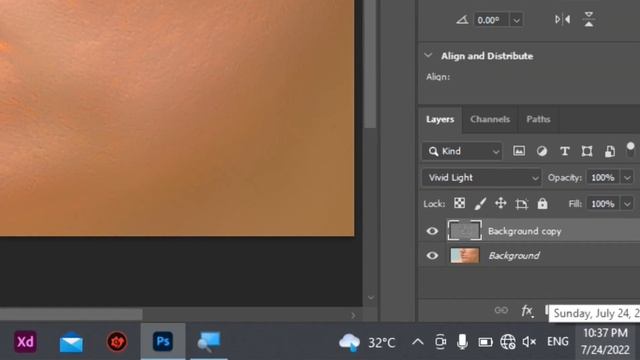Image resolution: width=640 pixels, height=360 pixels.
Task: Open the red gear app on taskbar
Action: pos(117,342)
